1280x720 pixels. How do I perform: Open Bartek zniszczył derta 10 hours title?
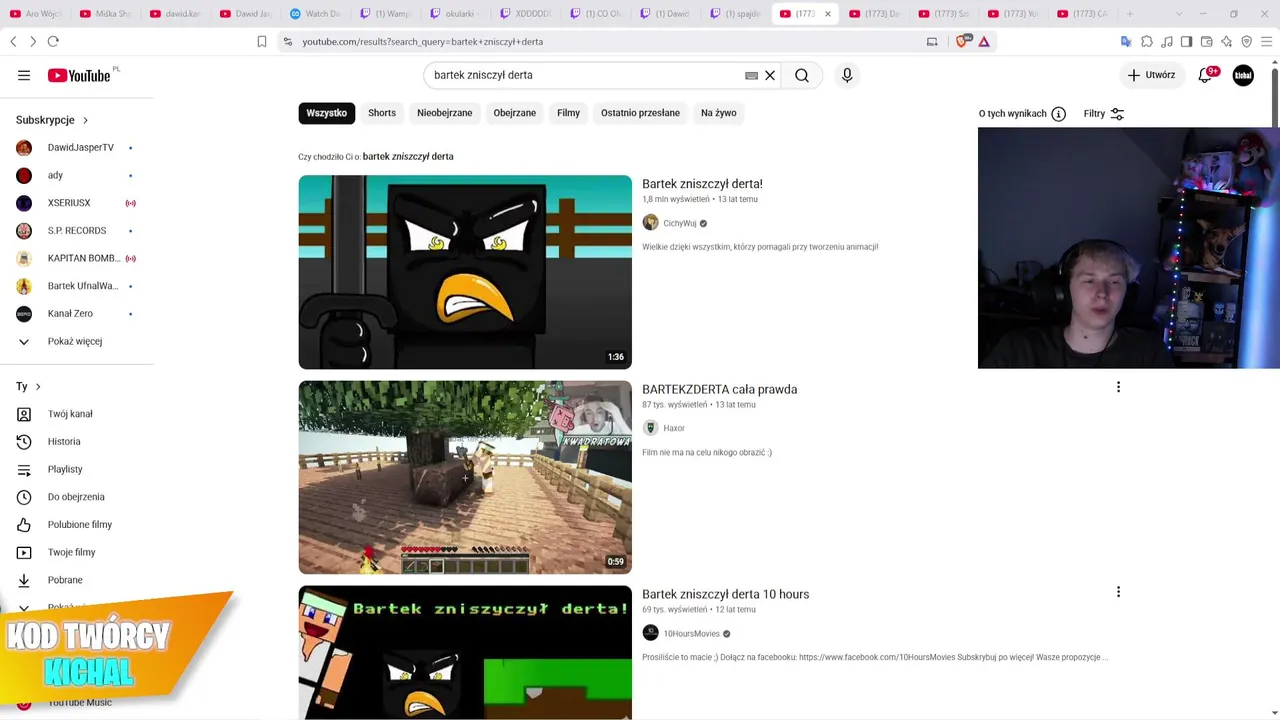725,594
